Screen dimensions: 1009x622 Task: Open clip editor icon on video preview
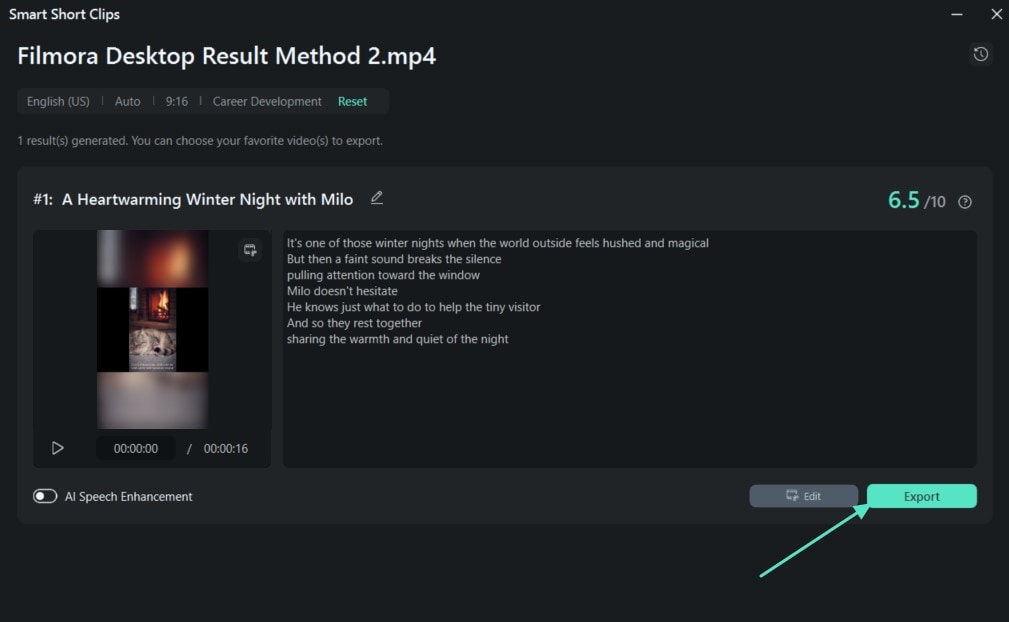(250, 250)
